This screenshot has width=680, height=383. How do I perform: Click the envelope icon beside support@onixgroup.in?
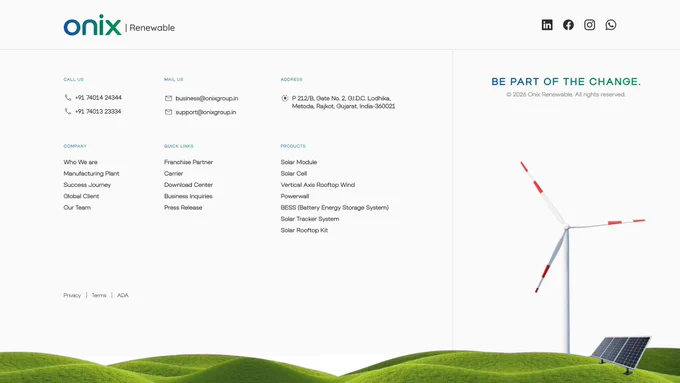click(168, 112)
